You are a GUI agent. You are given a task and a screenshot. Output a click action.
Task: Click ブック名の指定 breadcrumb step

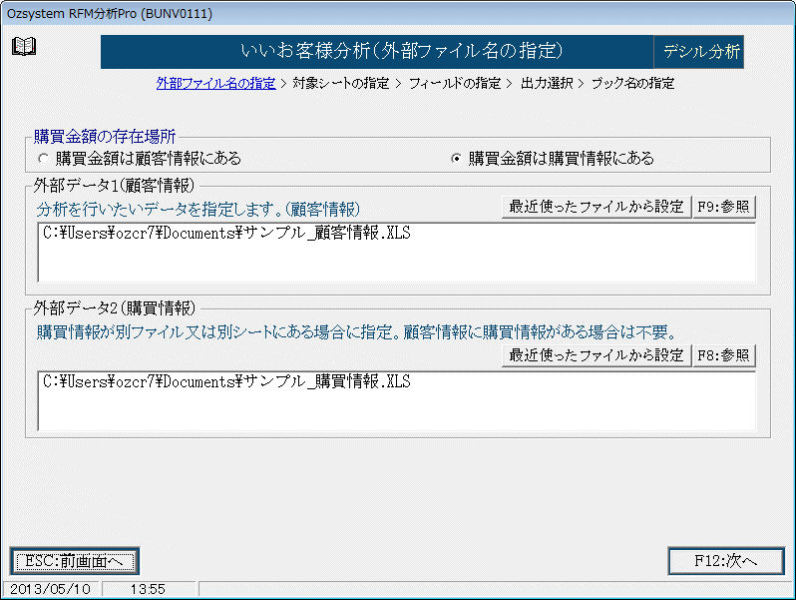point(633,83)
